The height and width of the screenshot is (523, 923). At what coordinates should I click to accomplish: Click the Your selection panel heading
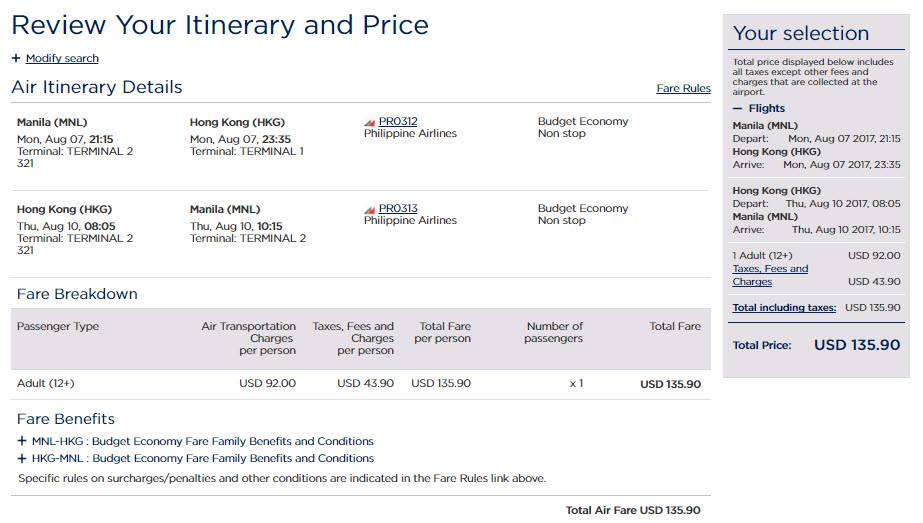coord(801,33)
